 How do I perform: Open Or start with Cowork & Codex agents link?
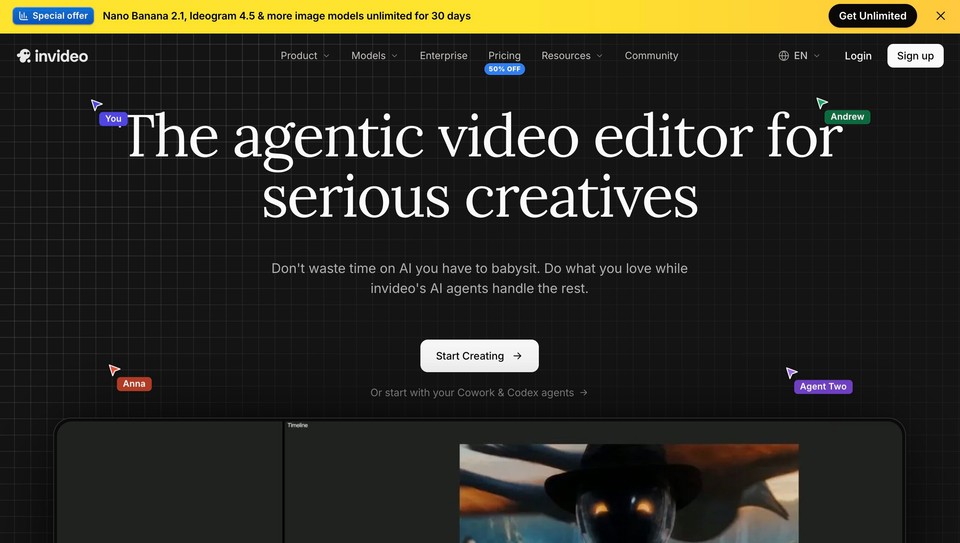point(479,392)
